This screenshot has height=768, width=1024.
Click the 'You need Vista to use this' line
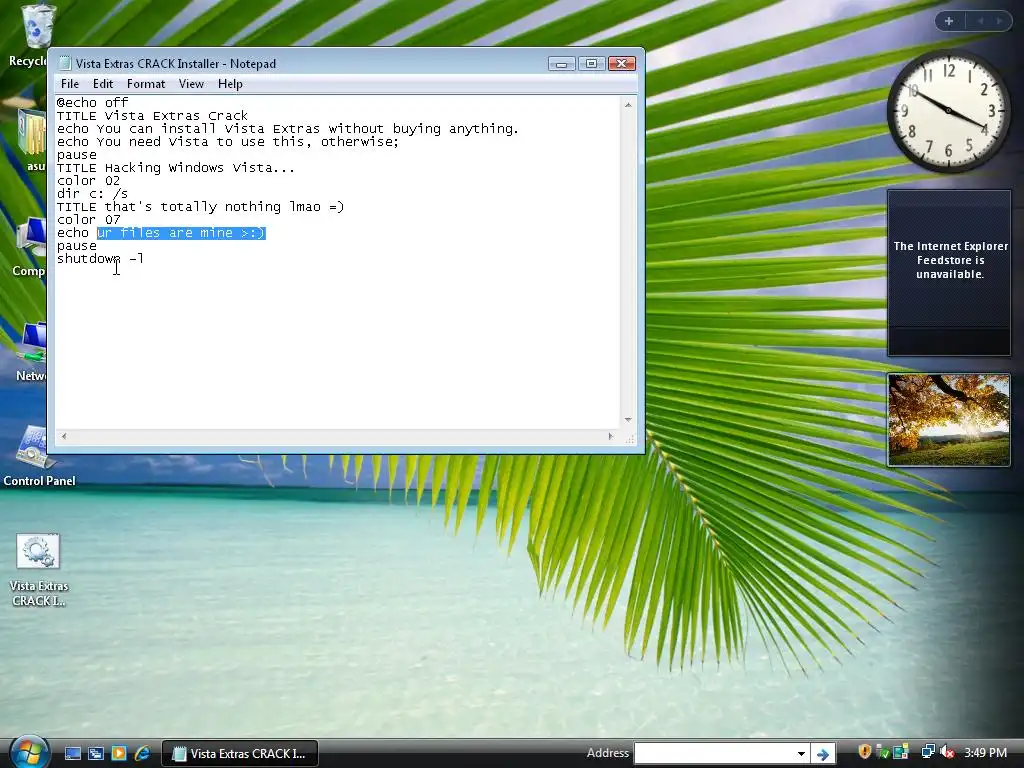[x=227, y=142]
